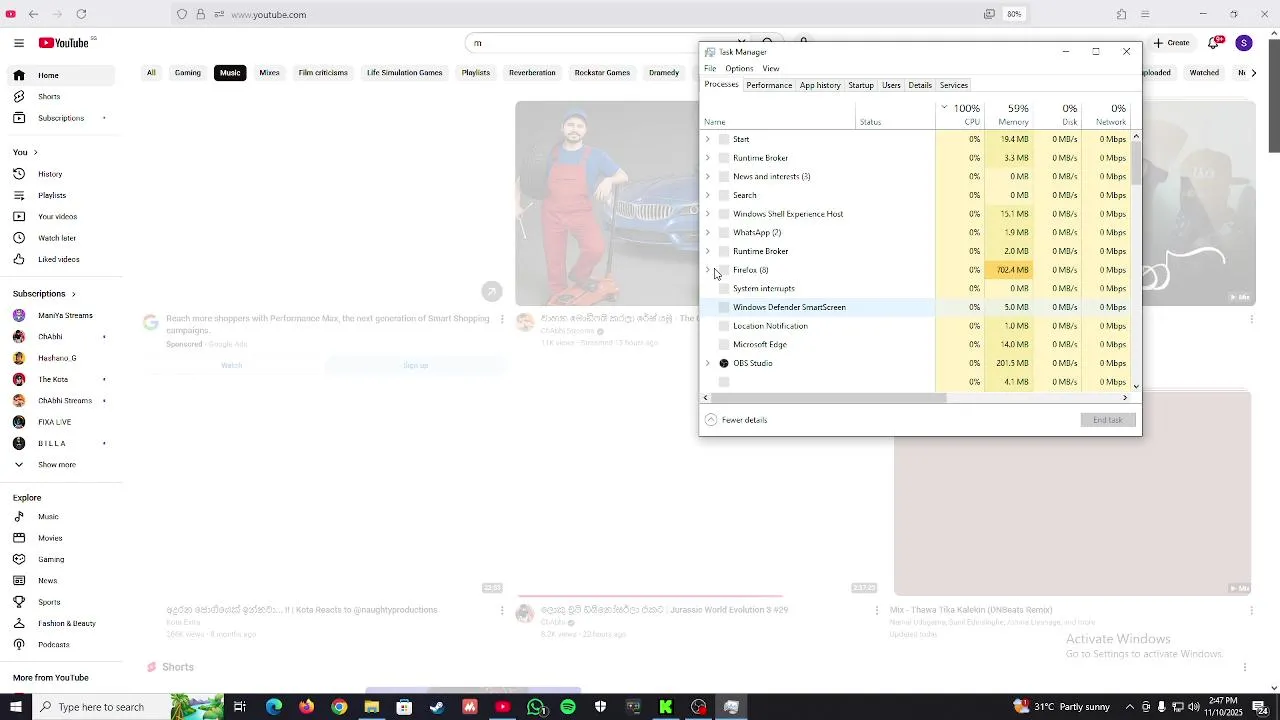Open Your videos in the sidebar
This screenshot has width=1280, height=720.
pos(60,217)
